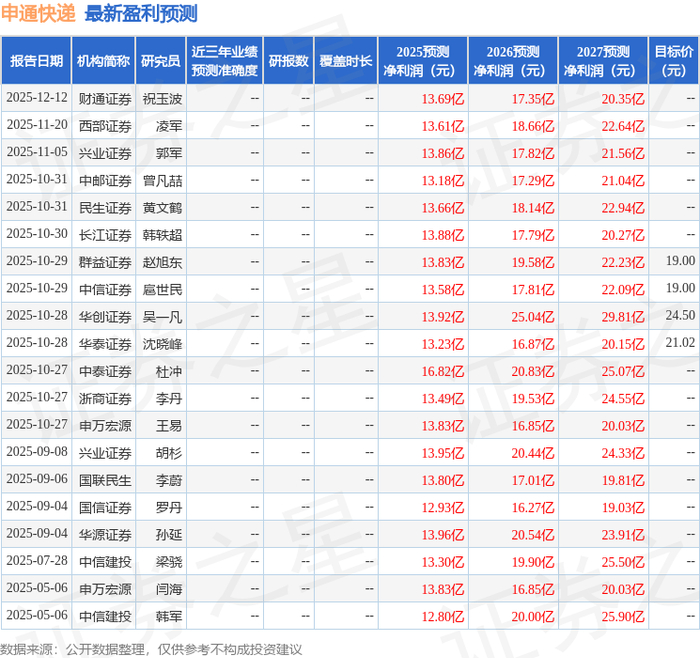Click analyst name 孙延
This screenshot has width=700, height=658.
[169, 534]
